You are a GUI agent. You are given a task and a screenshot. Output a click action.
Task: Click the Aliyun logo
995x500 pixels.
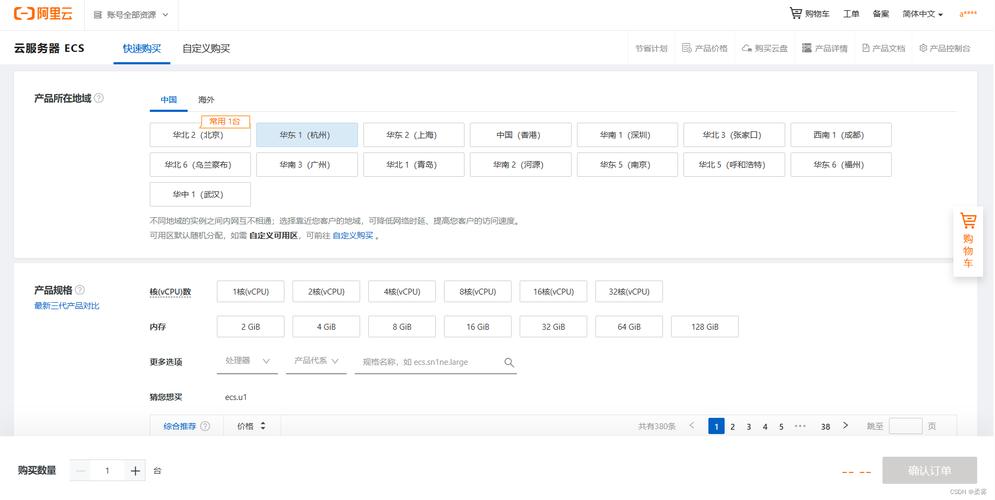point(43,13)
